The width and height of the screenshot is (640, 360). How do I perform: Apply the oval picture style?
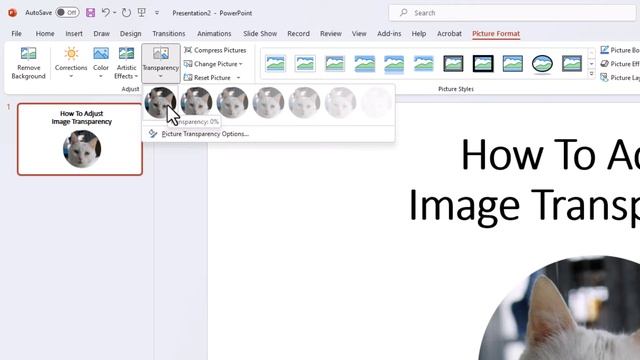542,64
